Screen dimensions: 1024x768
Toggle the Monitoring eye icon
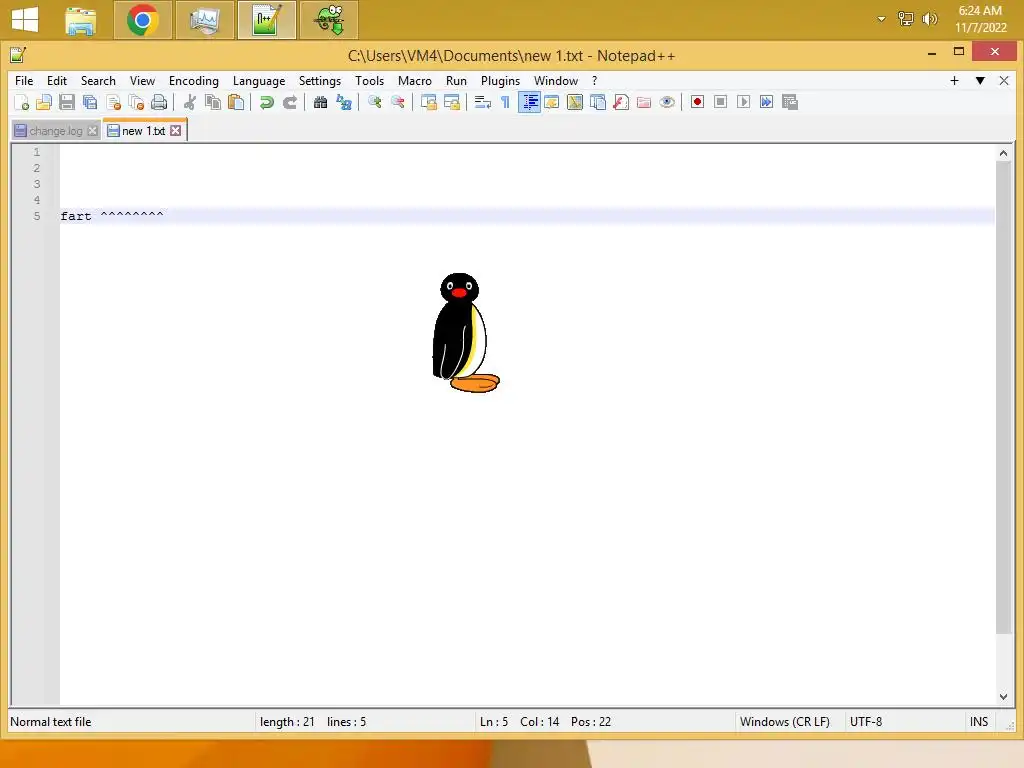[x=667, y=103]
